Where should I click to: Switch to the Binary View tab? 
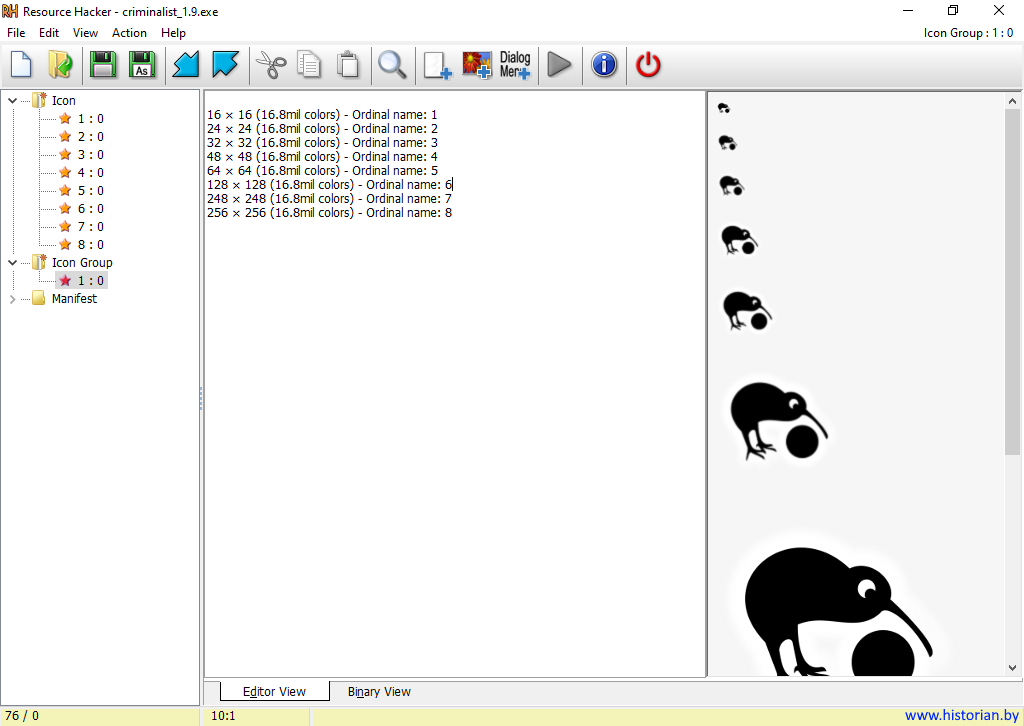(x=379, y=692)
